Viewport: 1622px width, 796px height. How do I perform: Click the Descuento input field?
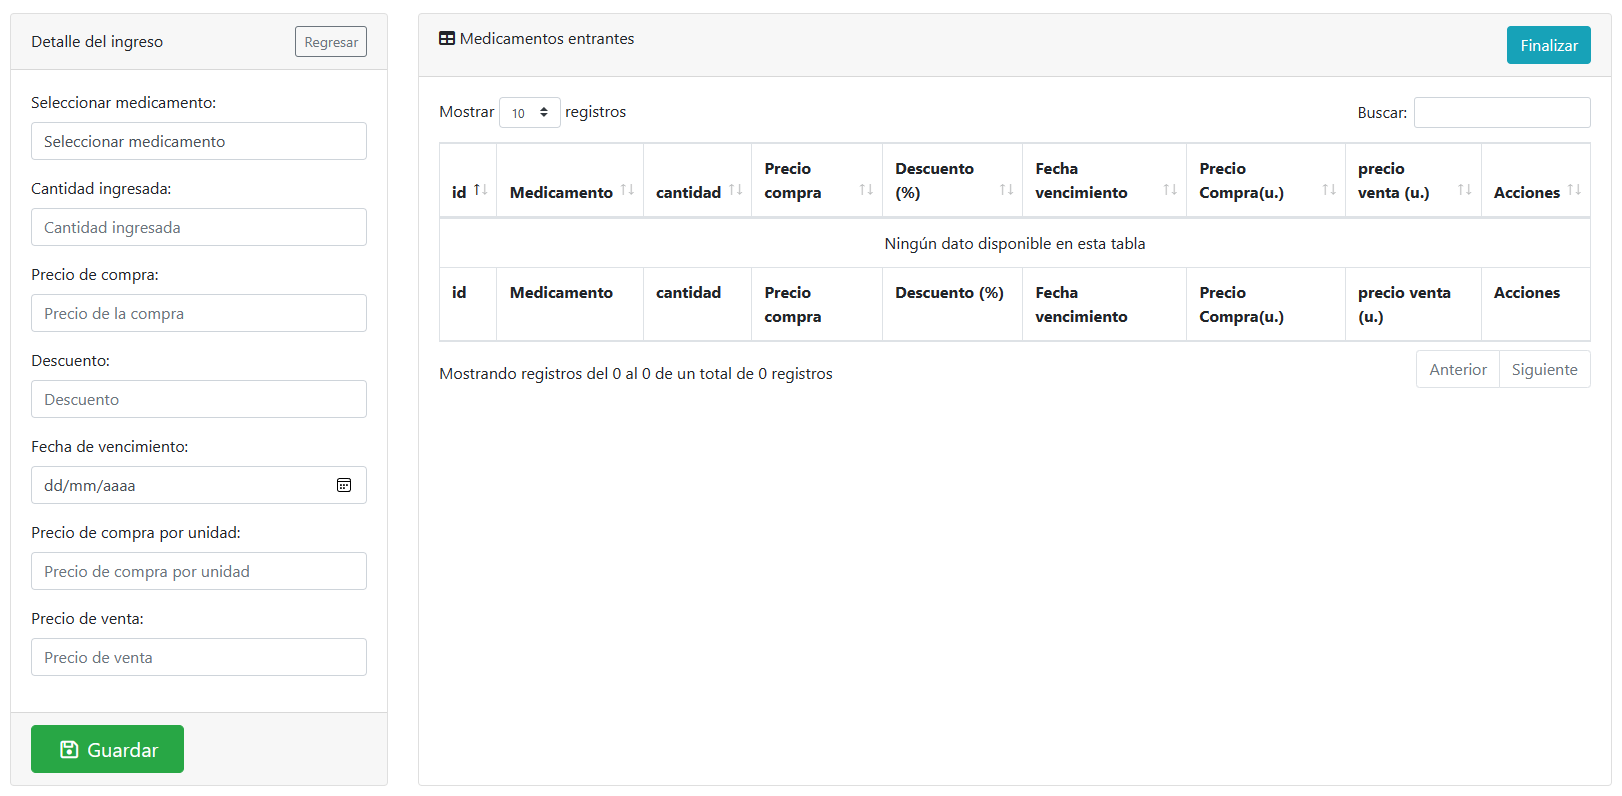click(x=199, y=399)
